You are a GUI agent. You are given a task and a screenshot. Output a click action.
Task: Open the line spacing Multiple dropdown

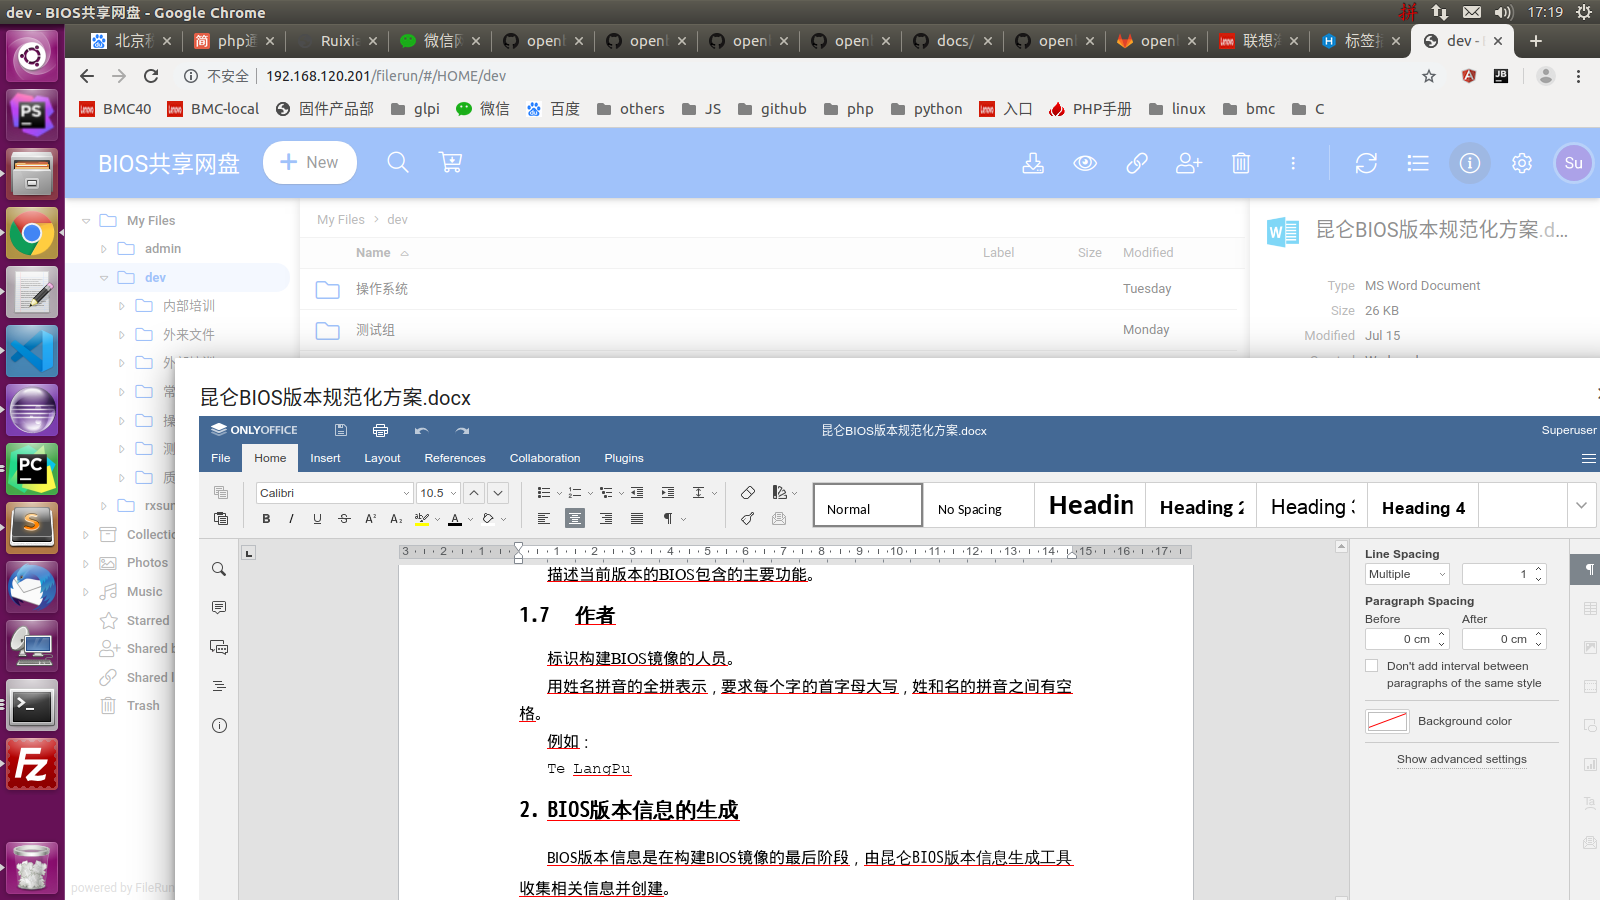(x=1407, y=574)
